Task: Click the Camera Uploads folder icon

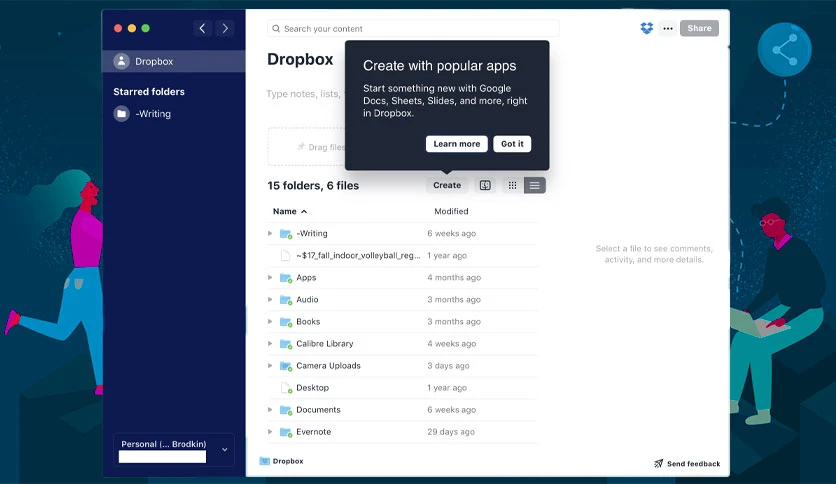Action: click(x=286, y=366)
